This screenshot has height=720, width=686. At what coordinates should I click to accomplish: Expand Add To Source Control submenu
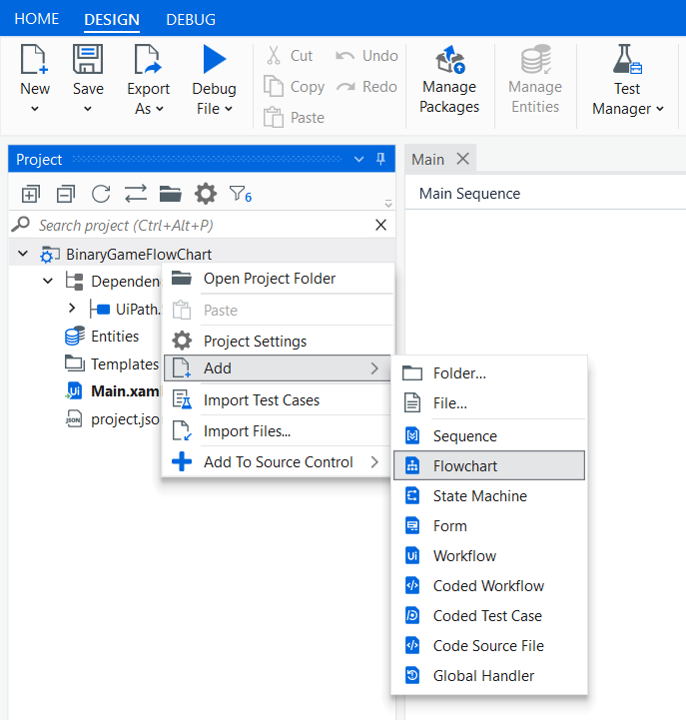(x=278, y=461)
